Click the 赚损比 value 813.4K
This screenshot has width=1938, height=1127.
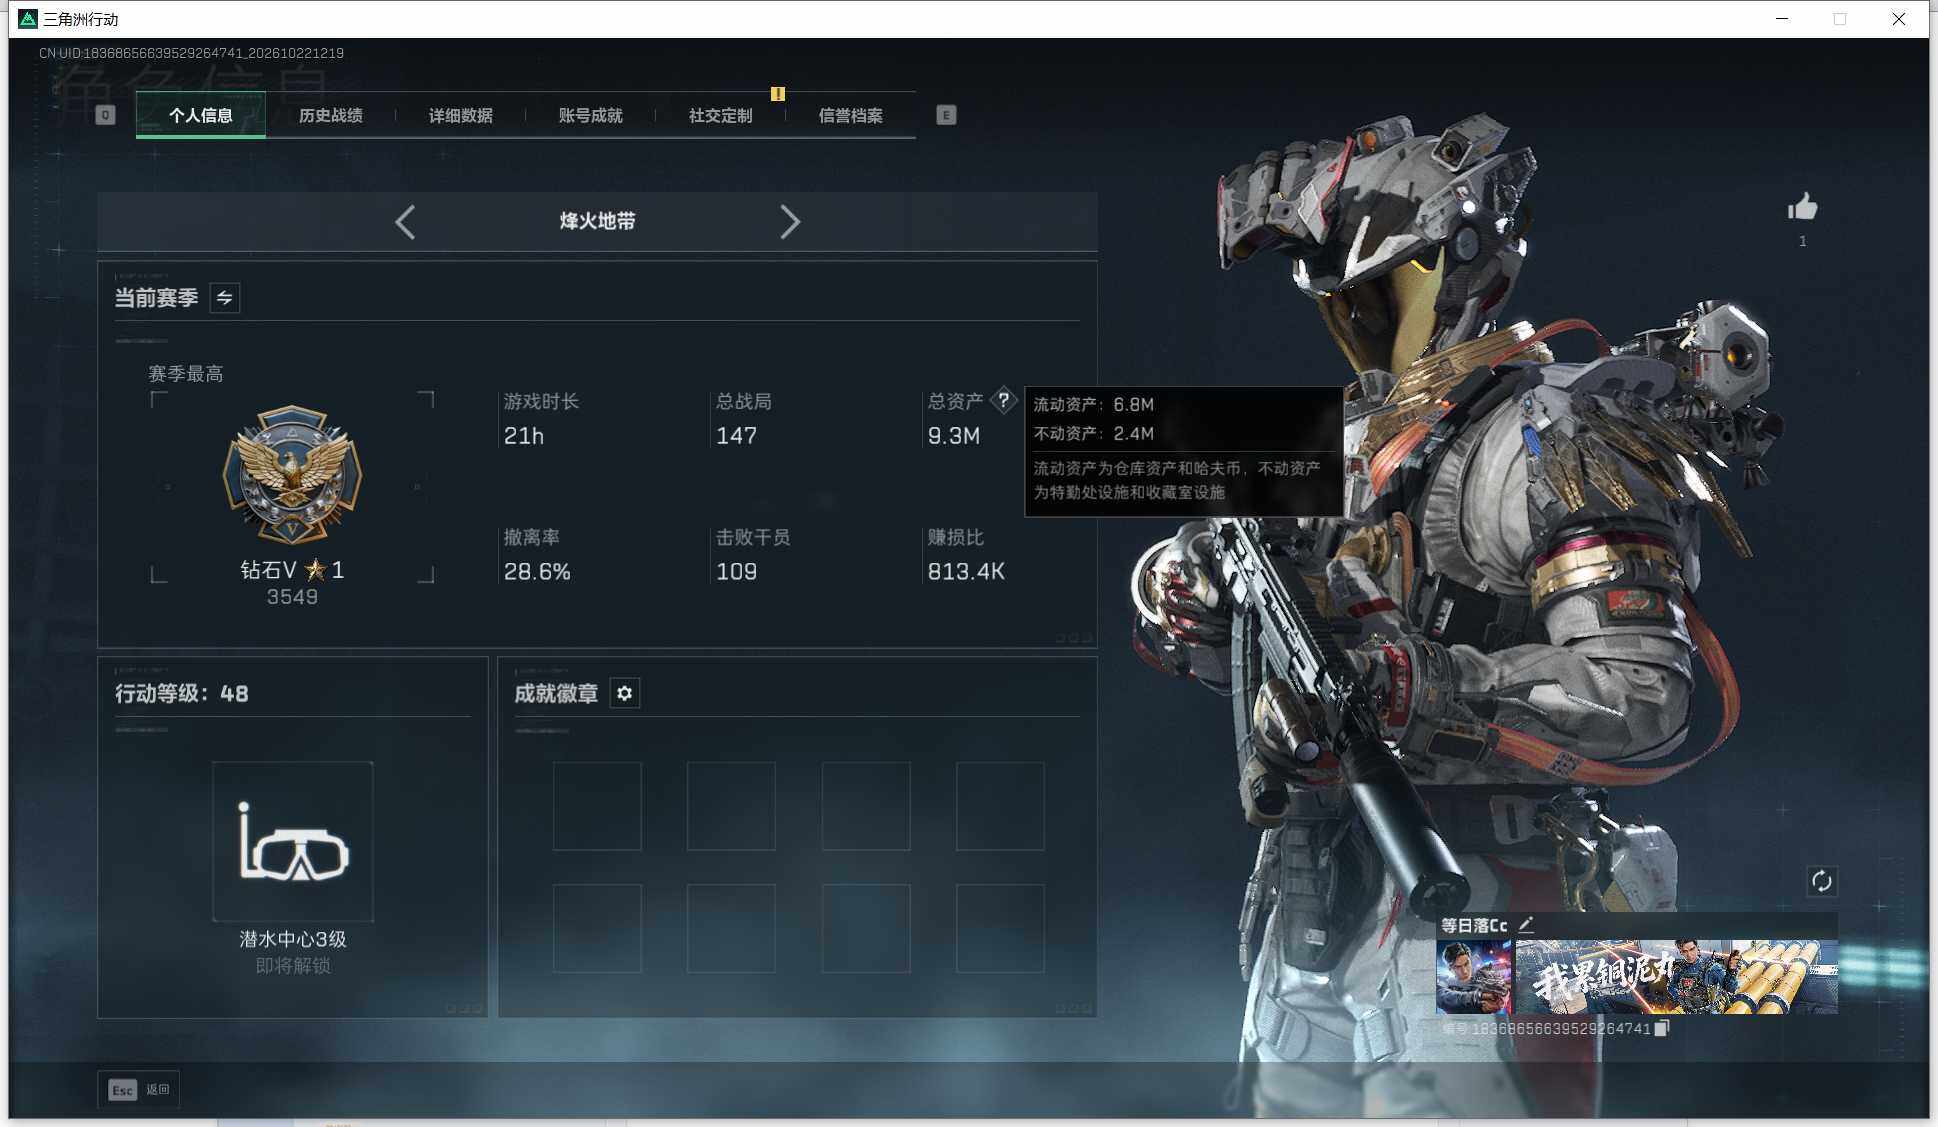tap(966, 572)
